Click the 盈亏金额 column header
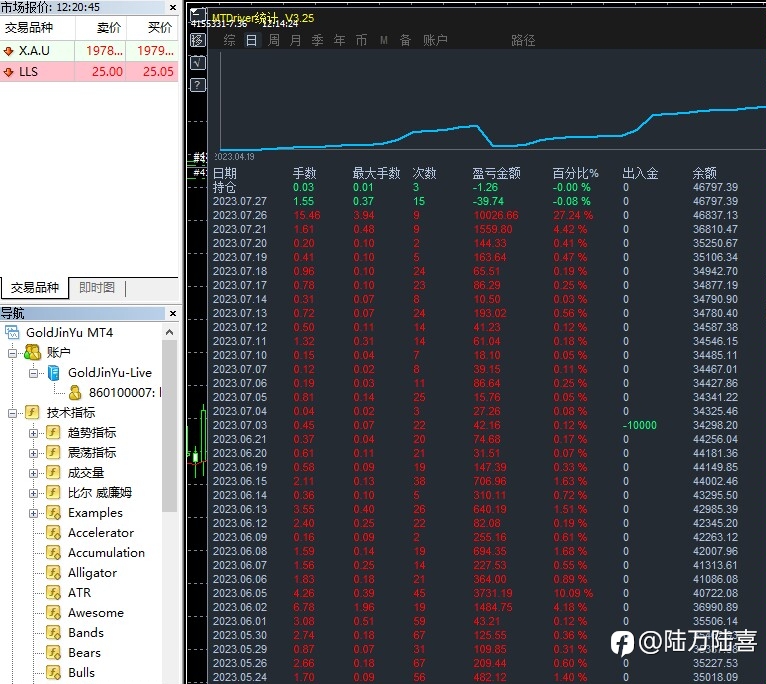 pyautogui.click(x=496, y=173)
